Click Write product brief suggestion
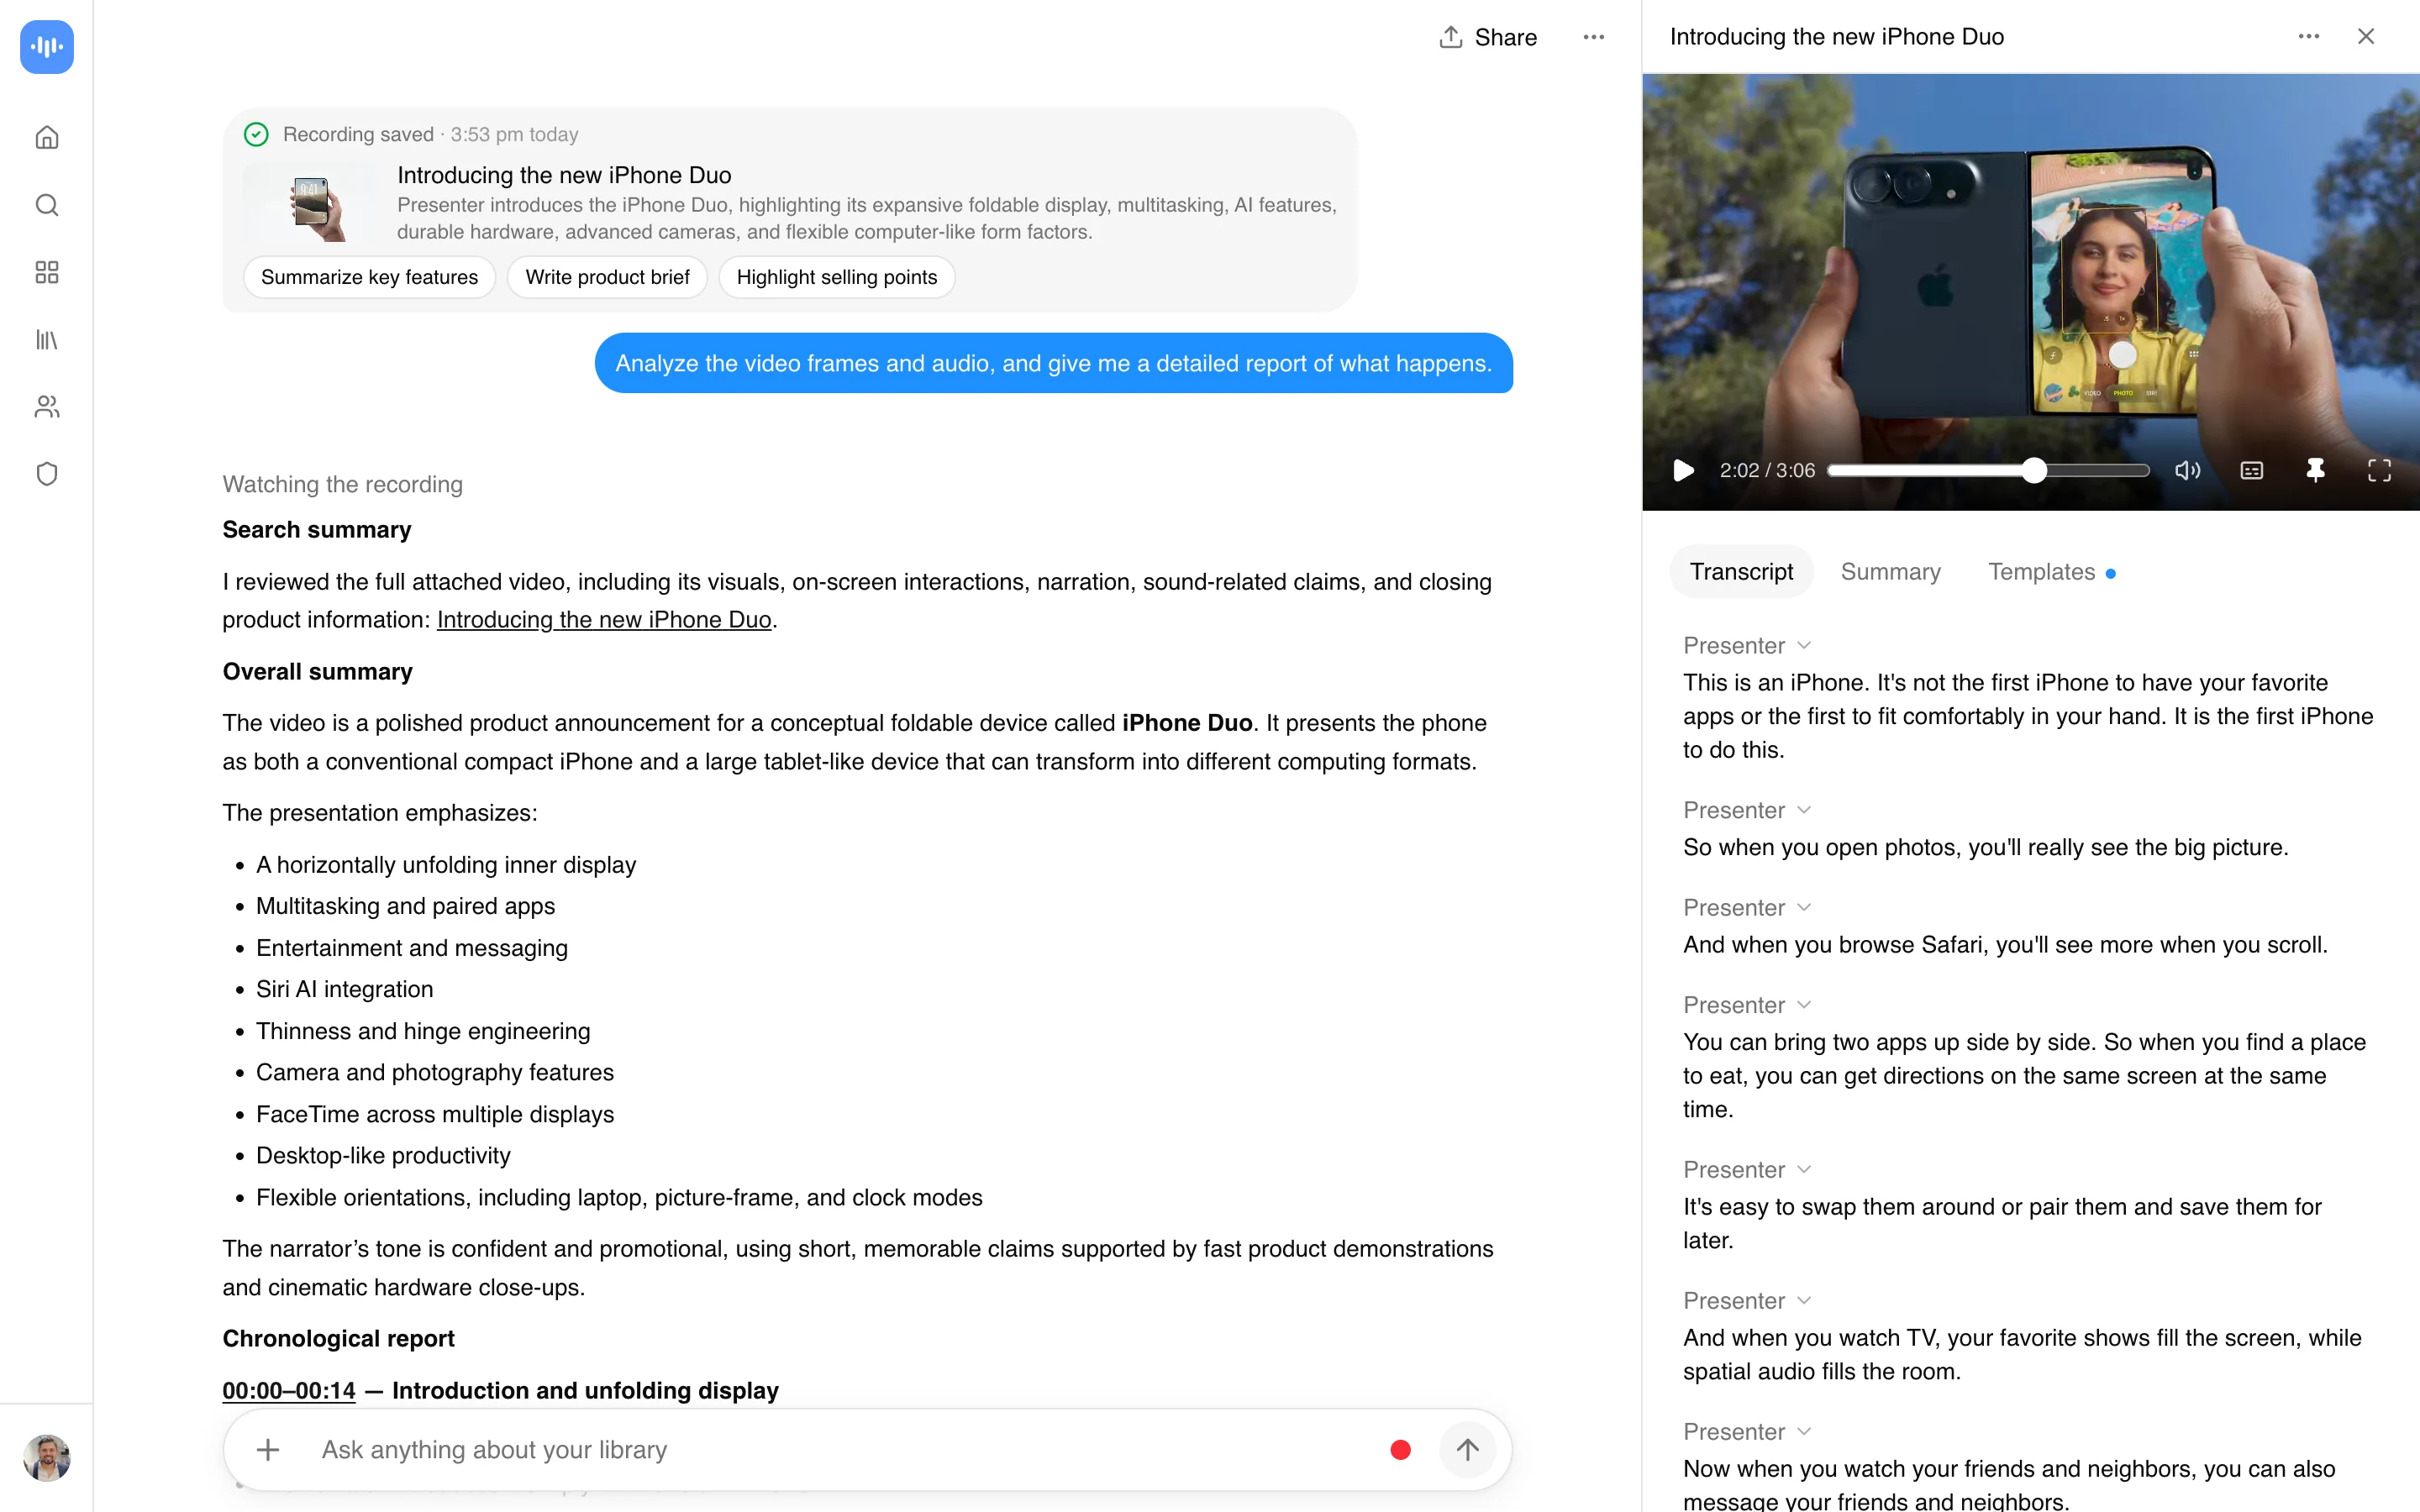The height and width of the screenshot is (1512, 2420). coord(607,277)
